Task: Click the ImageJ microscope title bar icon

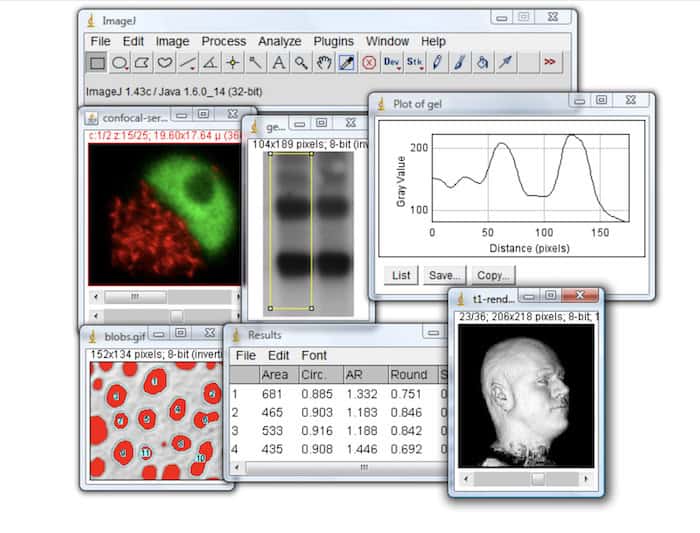Action: click(91, 21)
